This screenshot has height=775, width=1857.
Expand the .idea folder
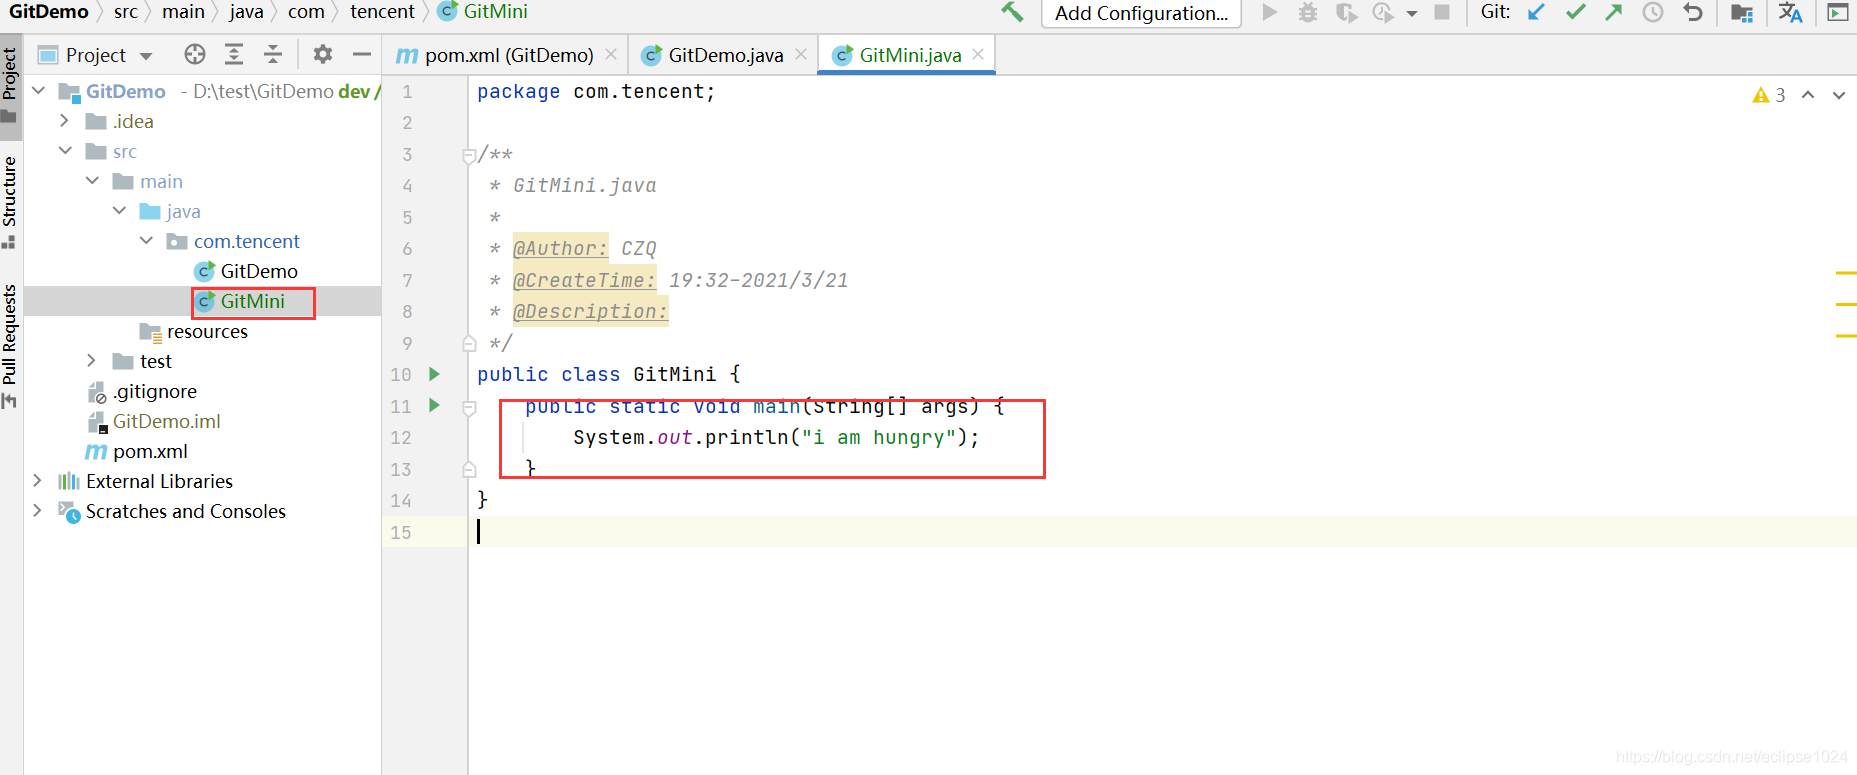65,121
